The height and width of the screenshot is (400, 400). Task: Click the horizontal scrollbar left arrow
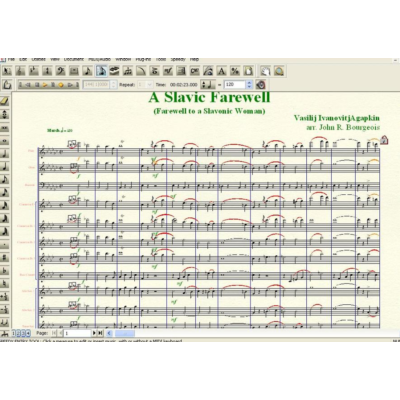(x=109, y=333)
